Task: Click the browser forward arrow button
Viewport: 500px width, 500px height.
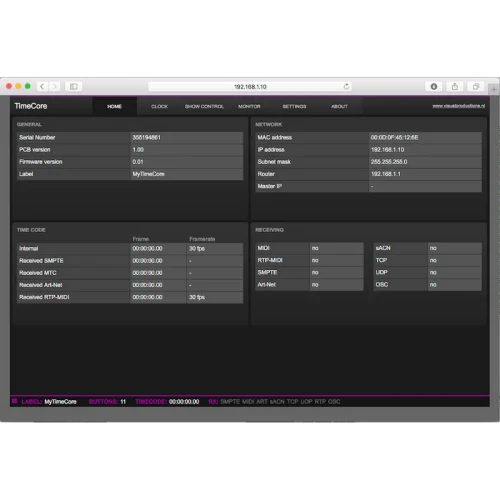Action: [55, 87]
